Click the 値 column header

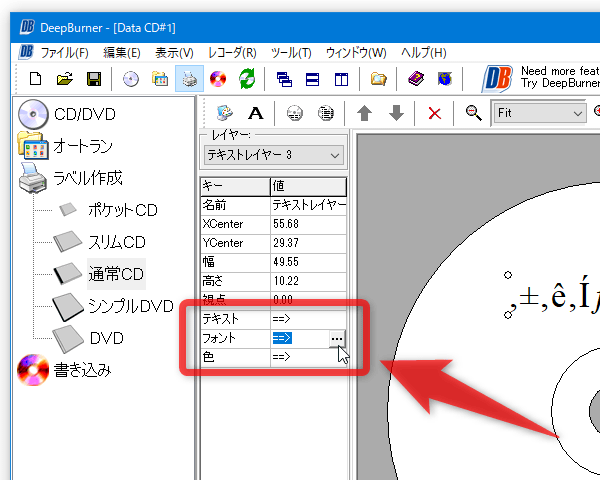pos(308,186)
